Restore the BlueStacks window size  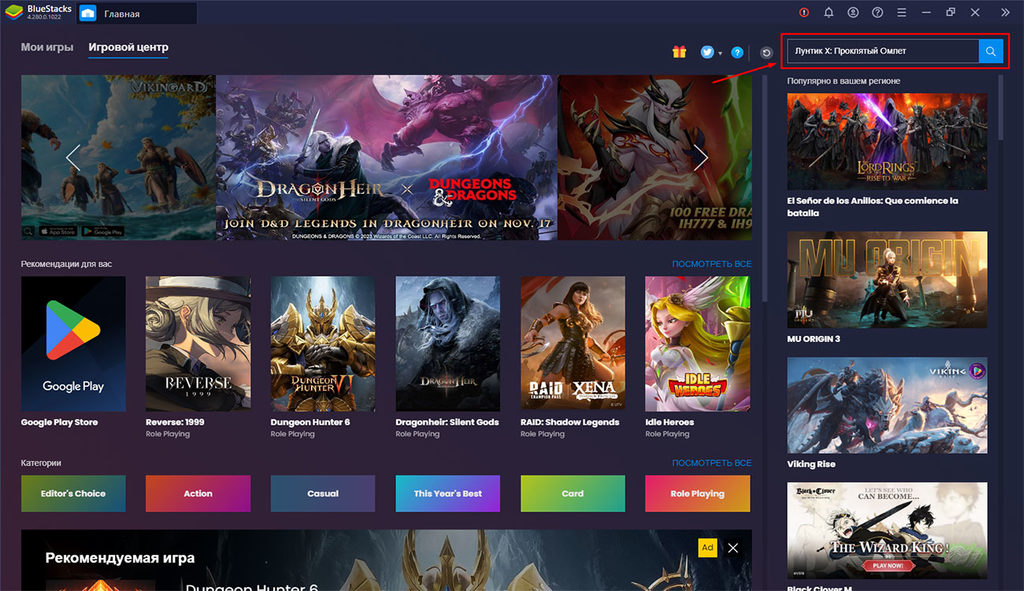(x=950, y=12)
